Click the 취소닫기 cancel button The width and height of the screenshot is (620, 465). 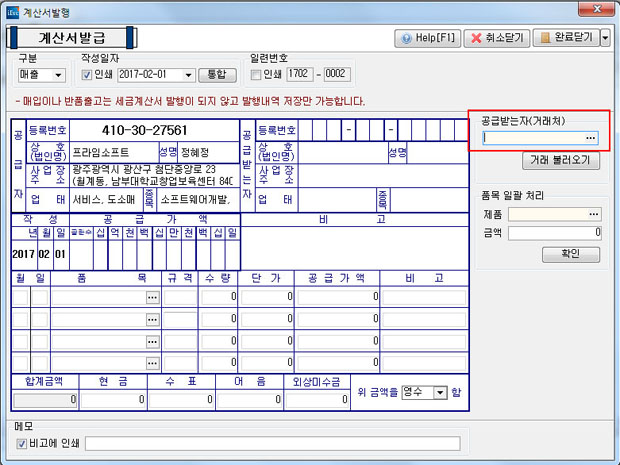(x=496, y=38)
